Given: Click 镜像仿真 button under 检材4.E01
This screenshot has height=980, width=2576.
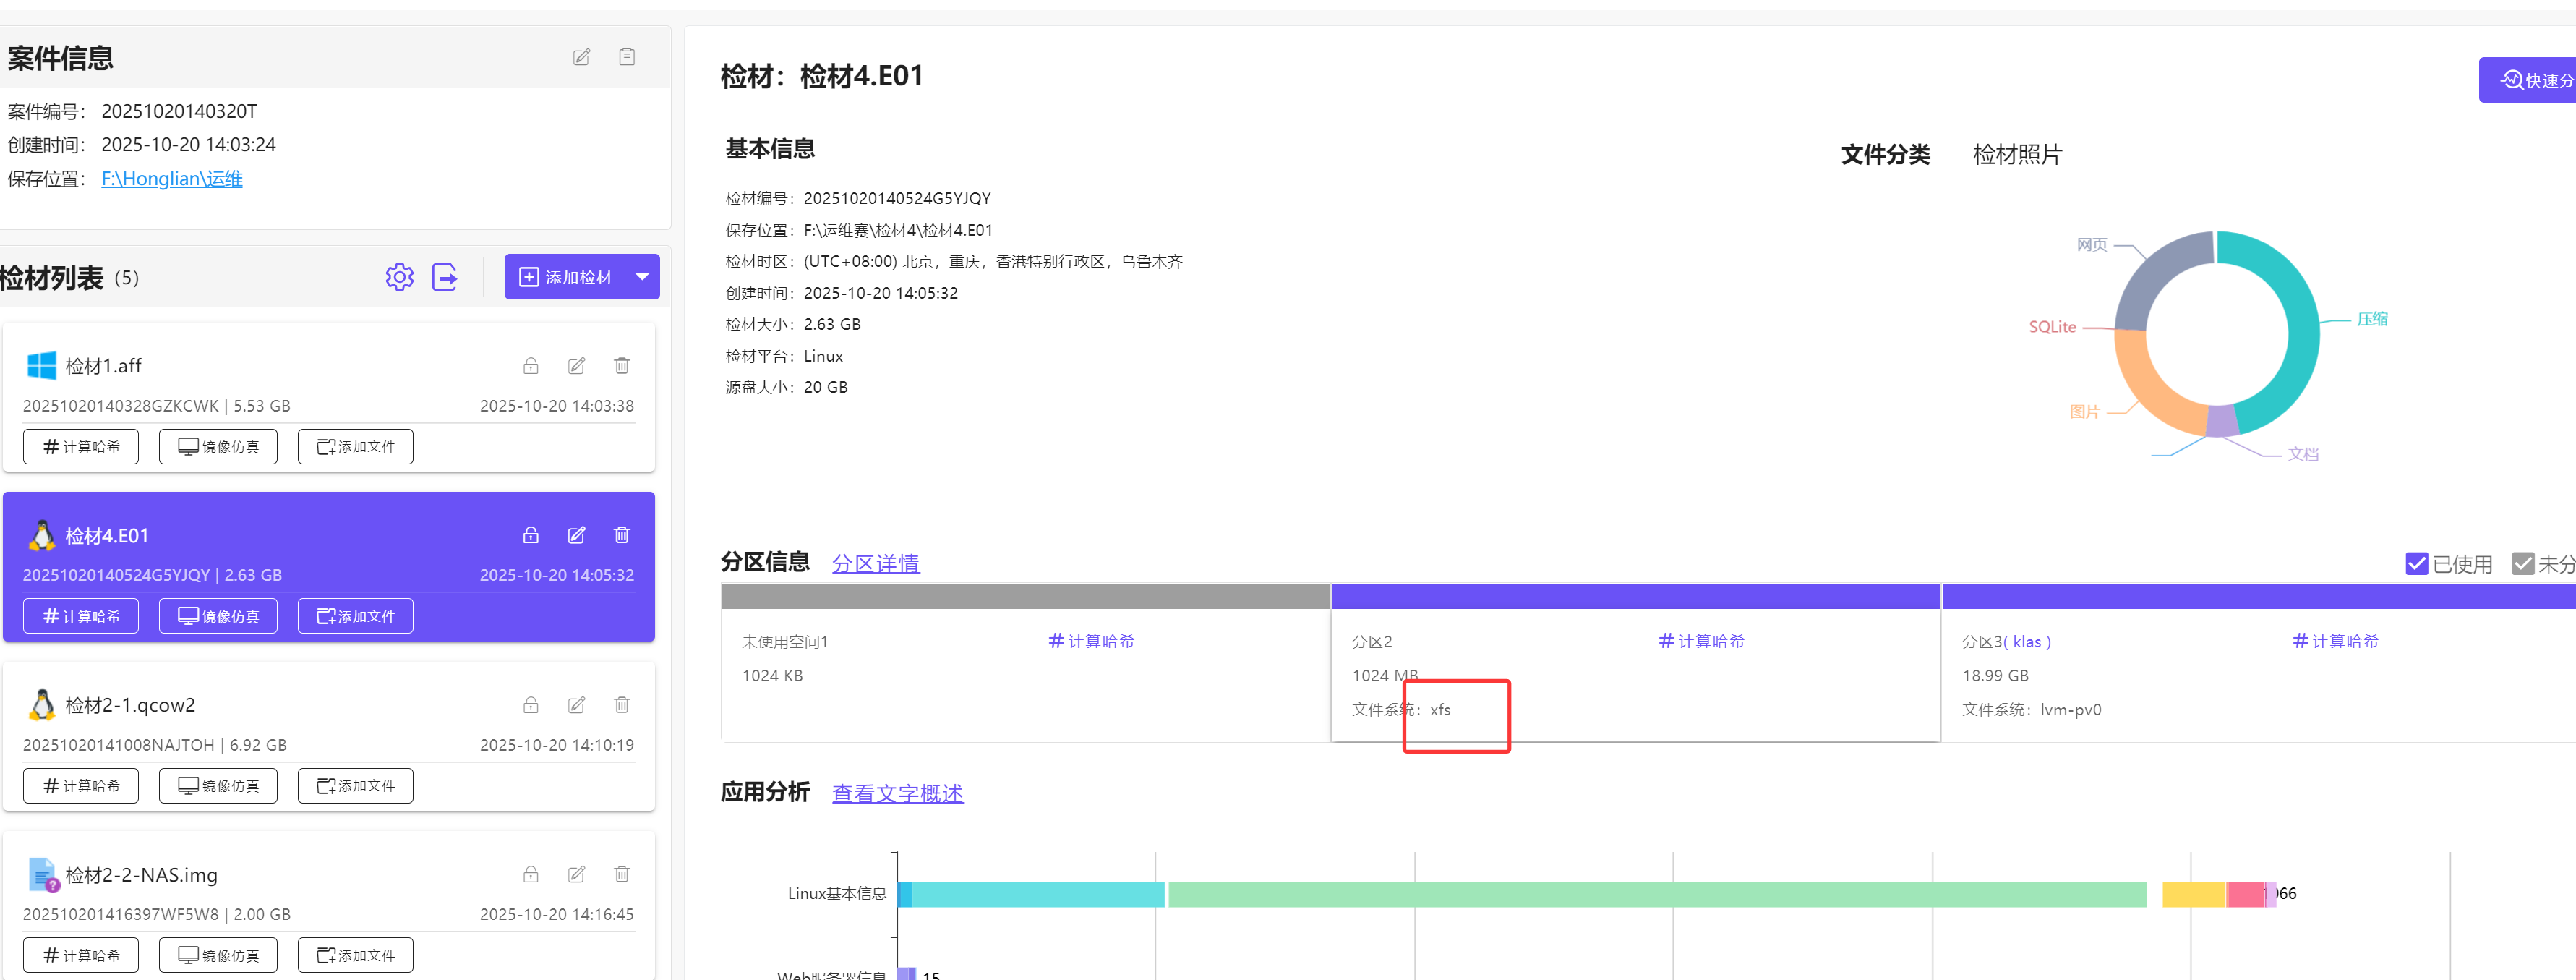Looking at the screenshot, I should (218, 616).
